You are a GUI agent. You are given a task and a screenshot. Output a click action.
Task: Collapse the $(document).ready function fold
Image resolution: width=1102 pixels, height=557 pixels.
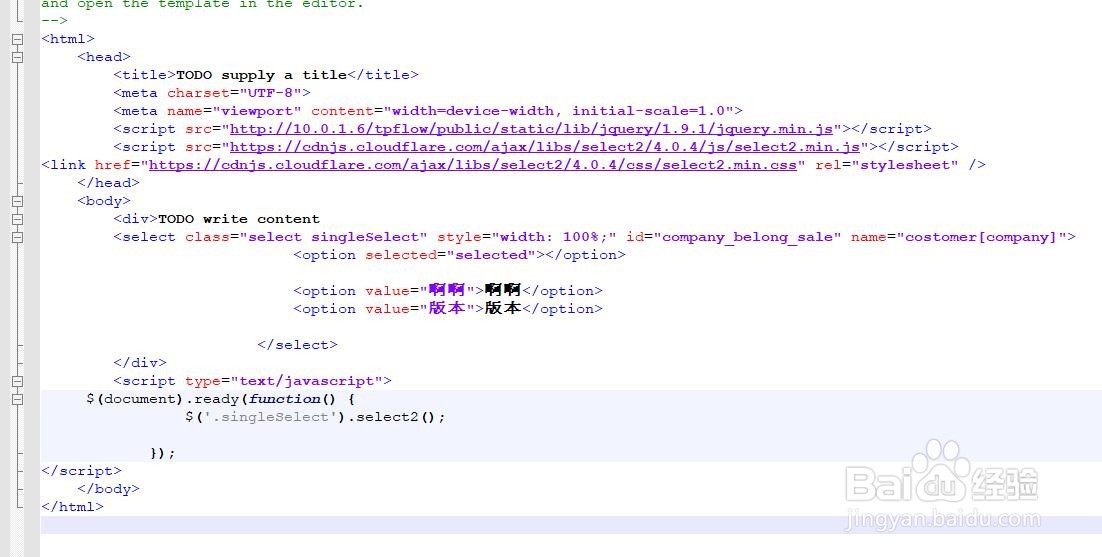point(18,399)
